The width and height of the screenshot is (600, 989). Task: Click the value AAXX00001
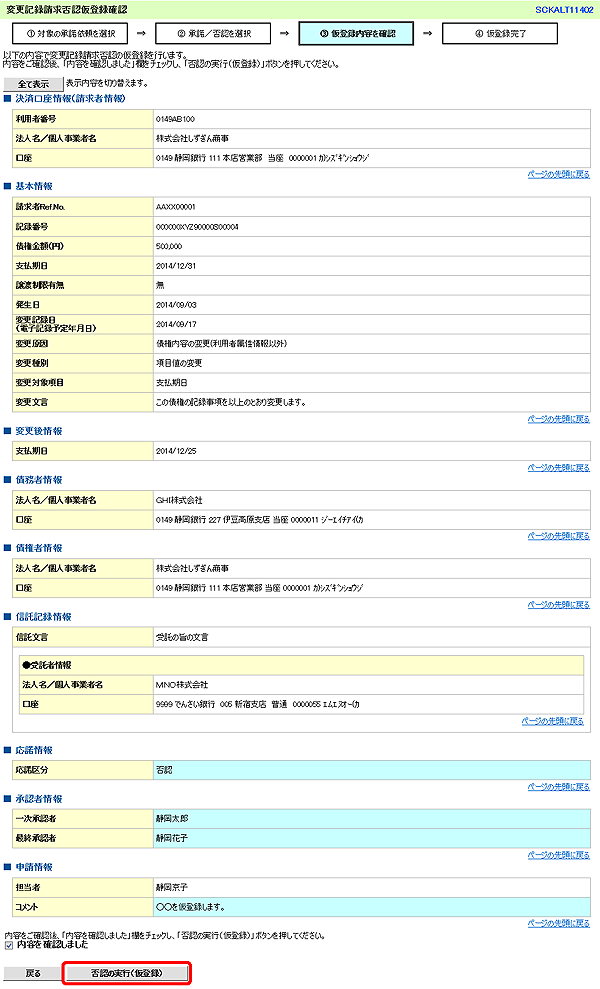(176, 207)
